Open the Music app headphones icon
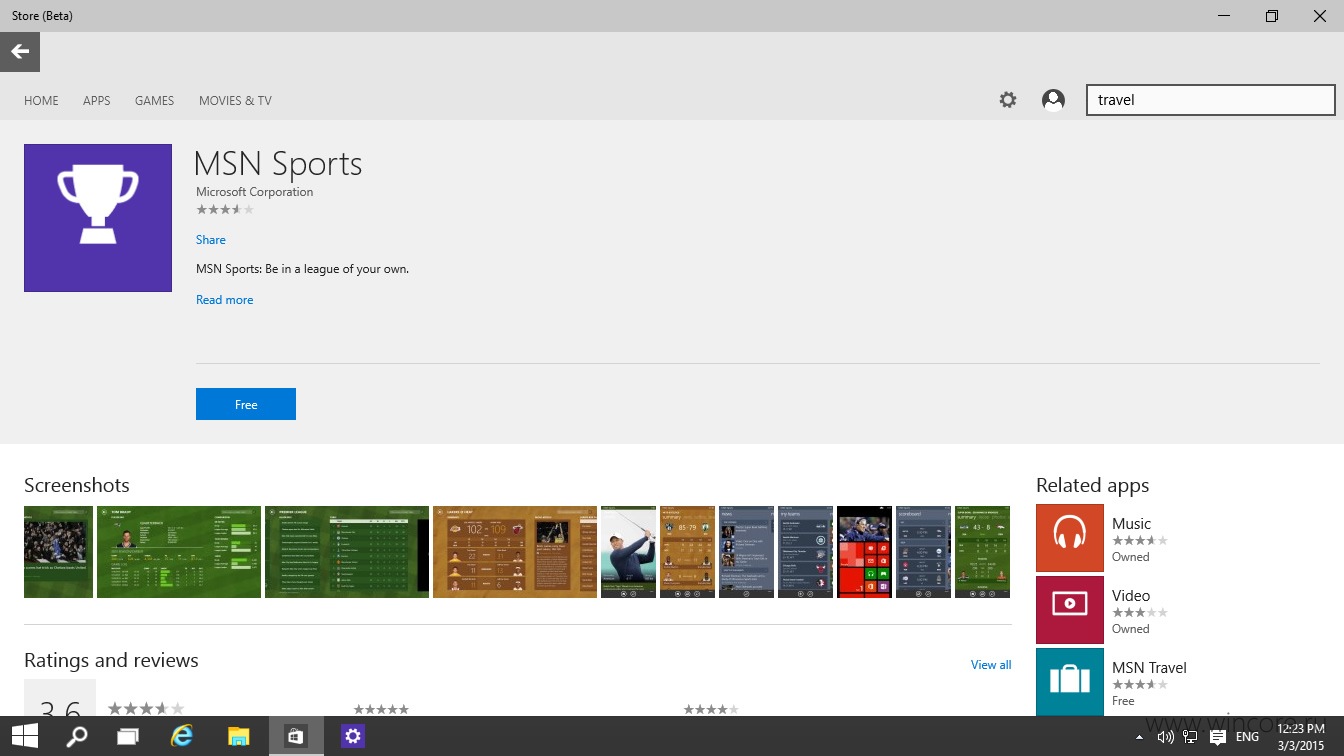Viewport: 1344px width, 756px height. click(x=1070, y=538)
